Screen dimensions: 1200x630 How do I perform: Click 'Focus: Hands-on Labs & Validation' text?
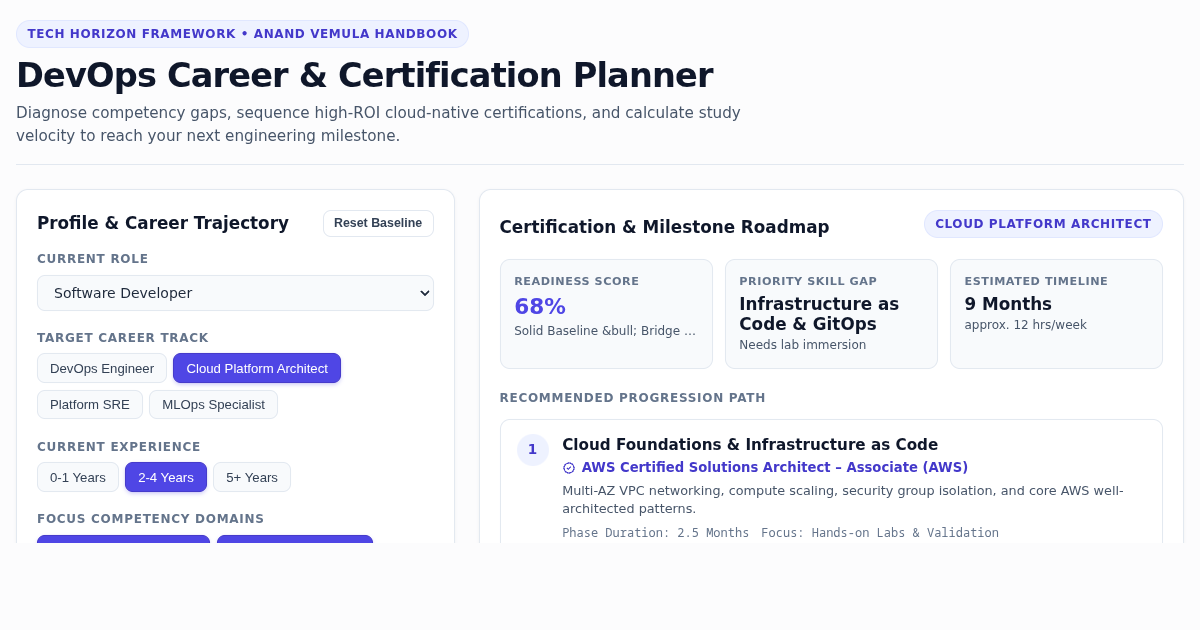click(880, 533)
